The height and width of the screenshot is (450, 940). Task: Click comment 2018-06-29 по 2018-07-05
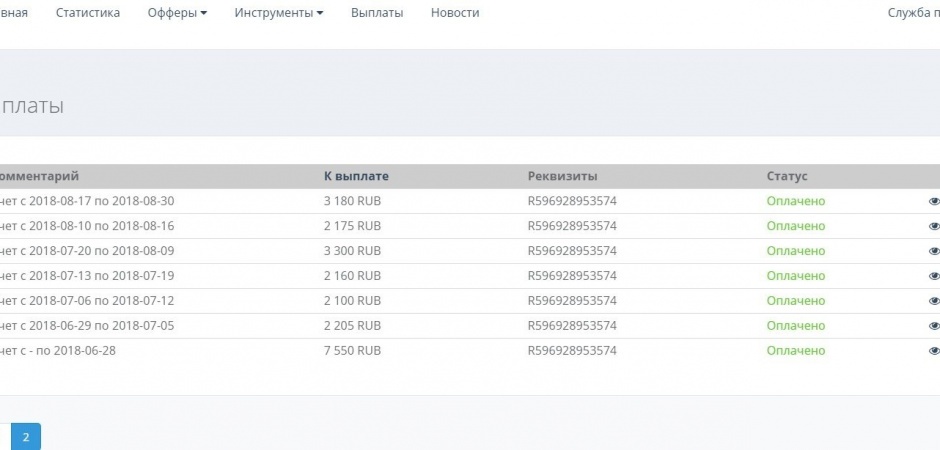(102, 326)
